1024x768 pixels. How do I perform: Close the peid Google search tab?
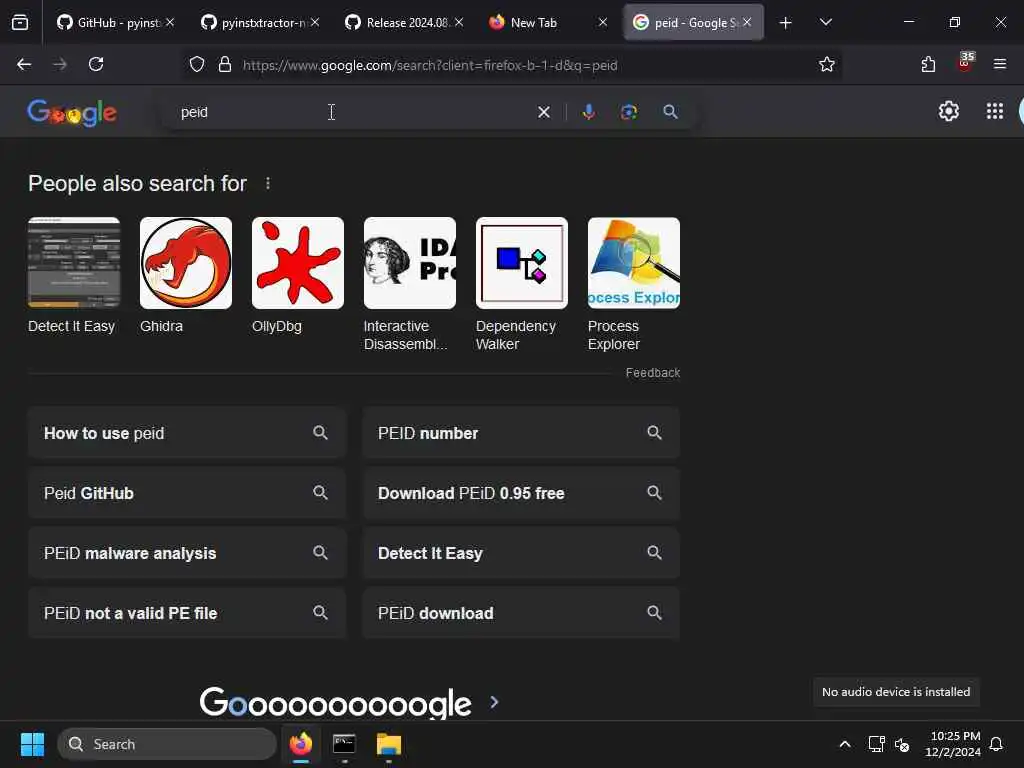click(x=746, y=22)
